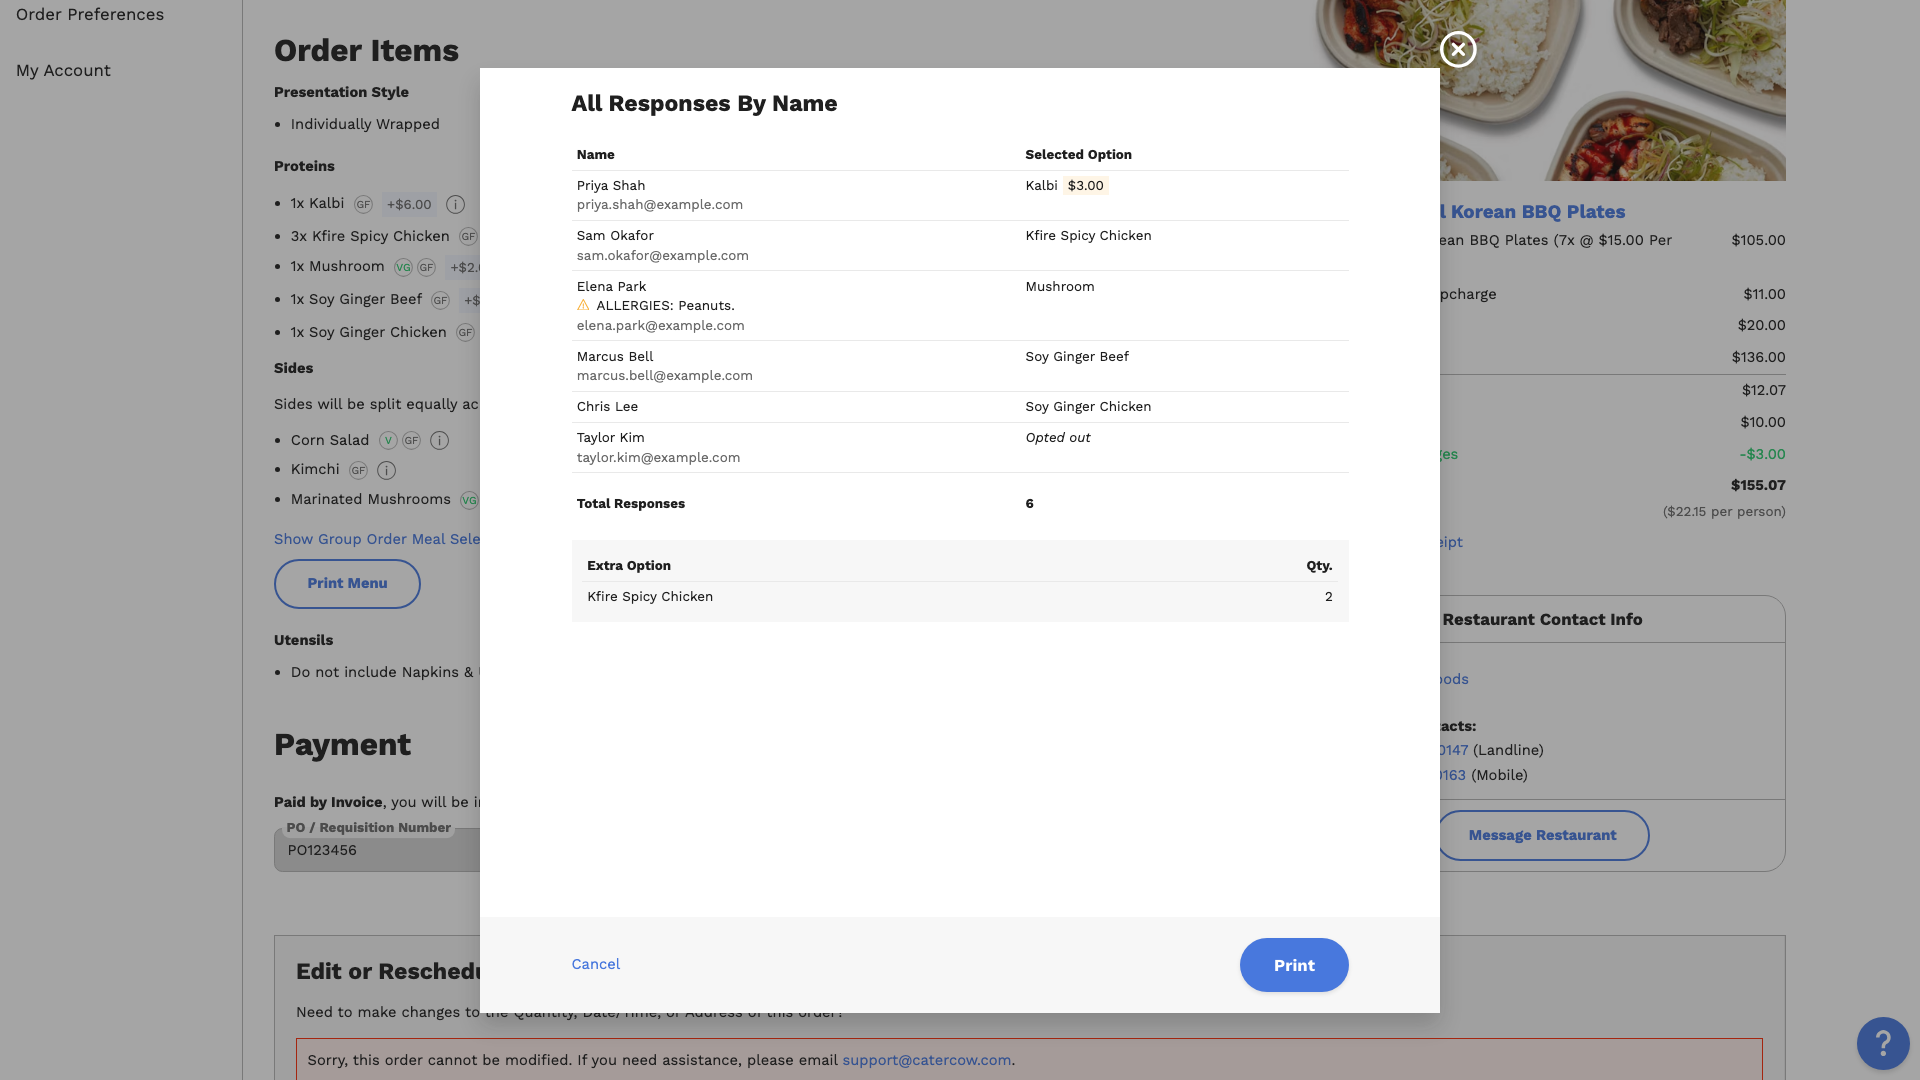Open My Account in sidebar
The height and width of the screenshot is (1080, 1920).
(x=63, y=70)
